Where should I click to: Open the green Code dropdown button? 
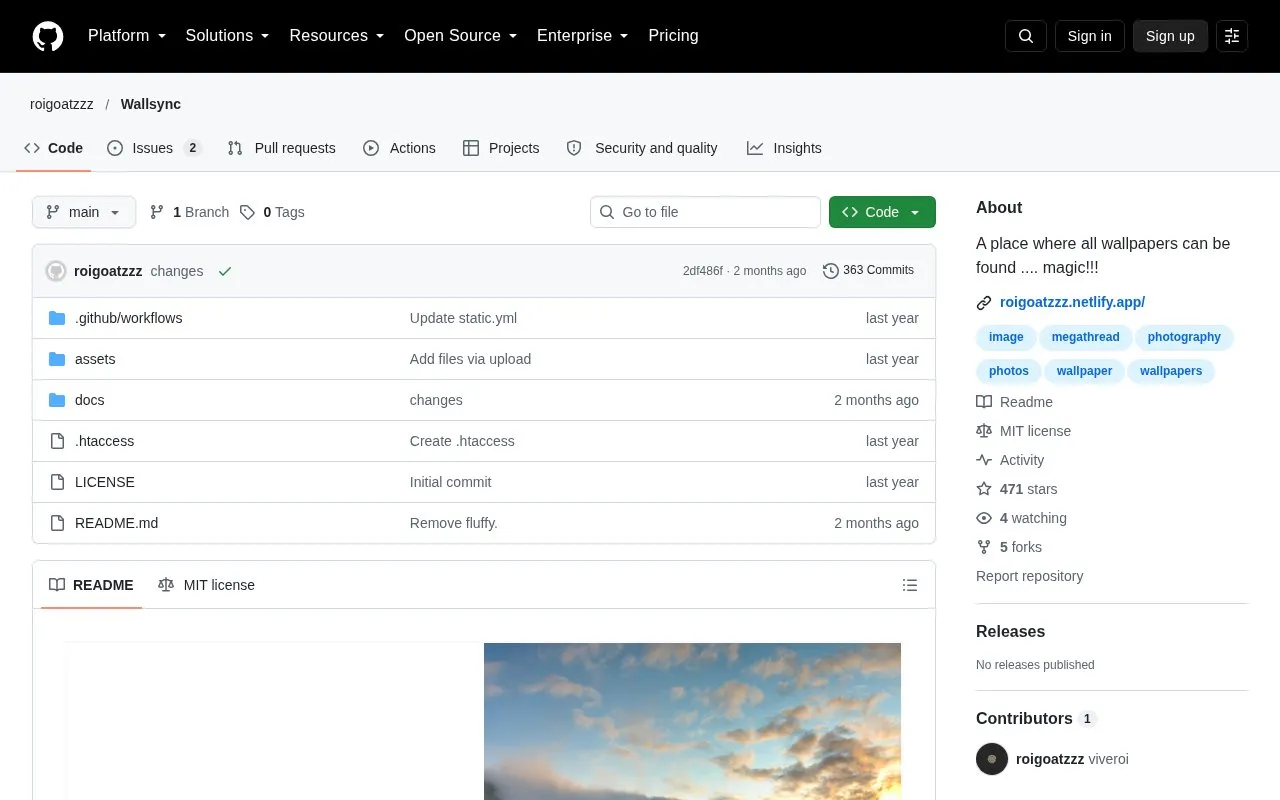pyautogui.click(x=882, y=212)
